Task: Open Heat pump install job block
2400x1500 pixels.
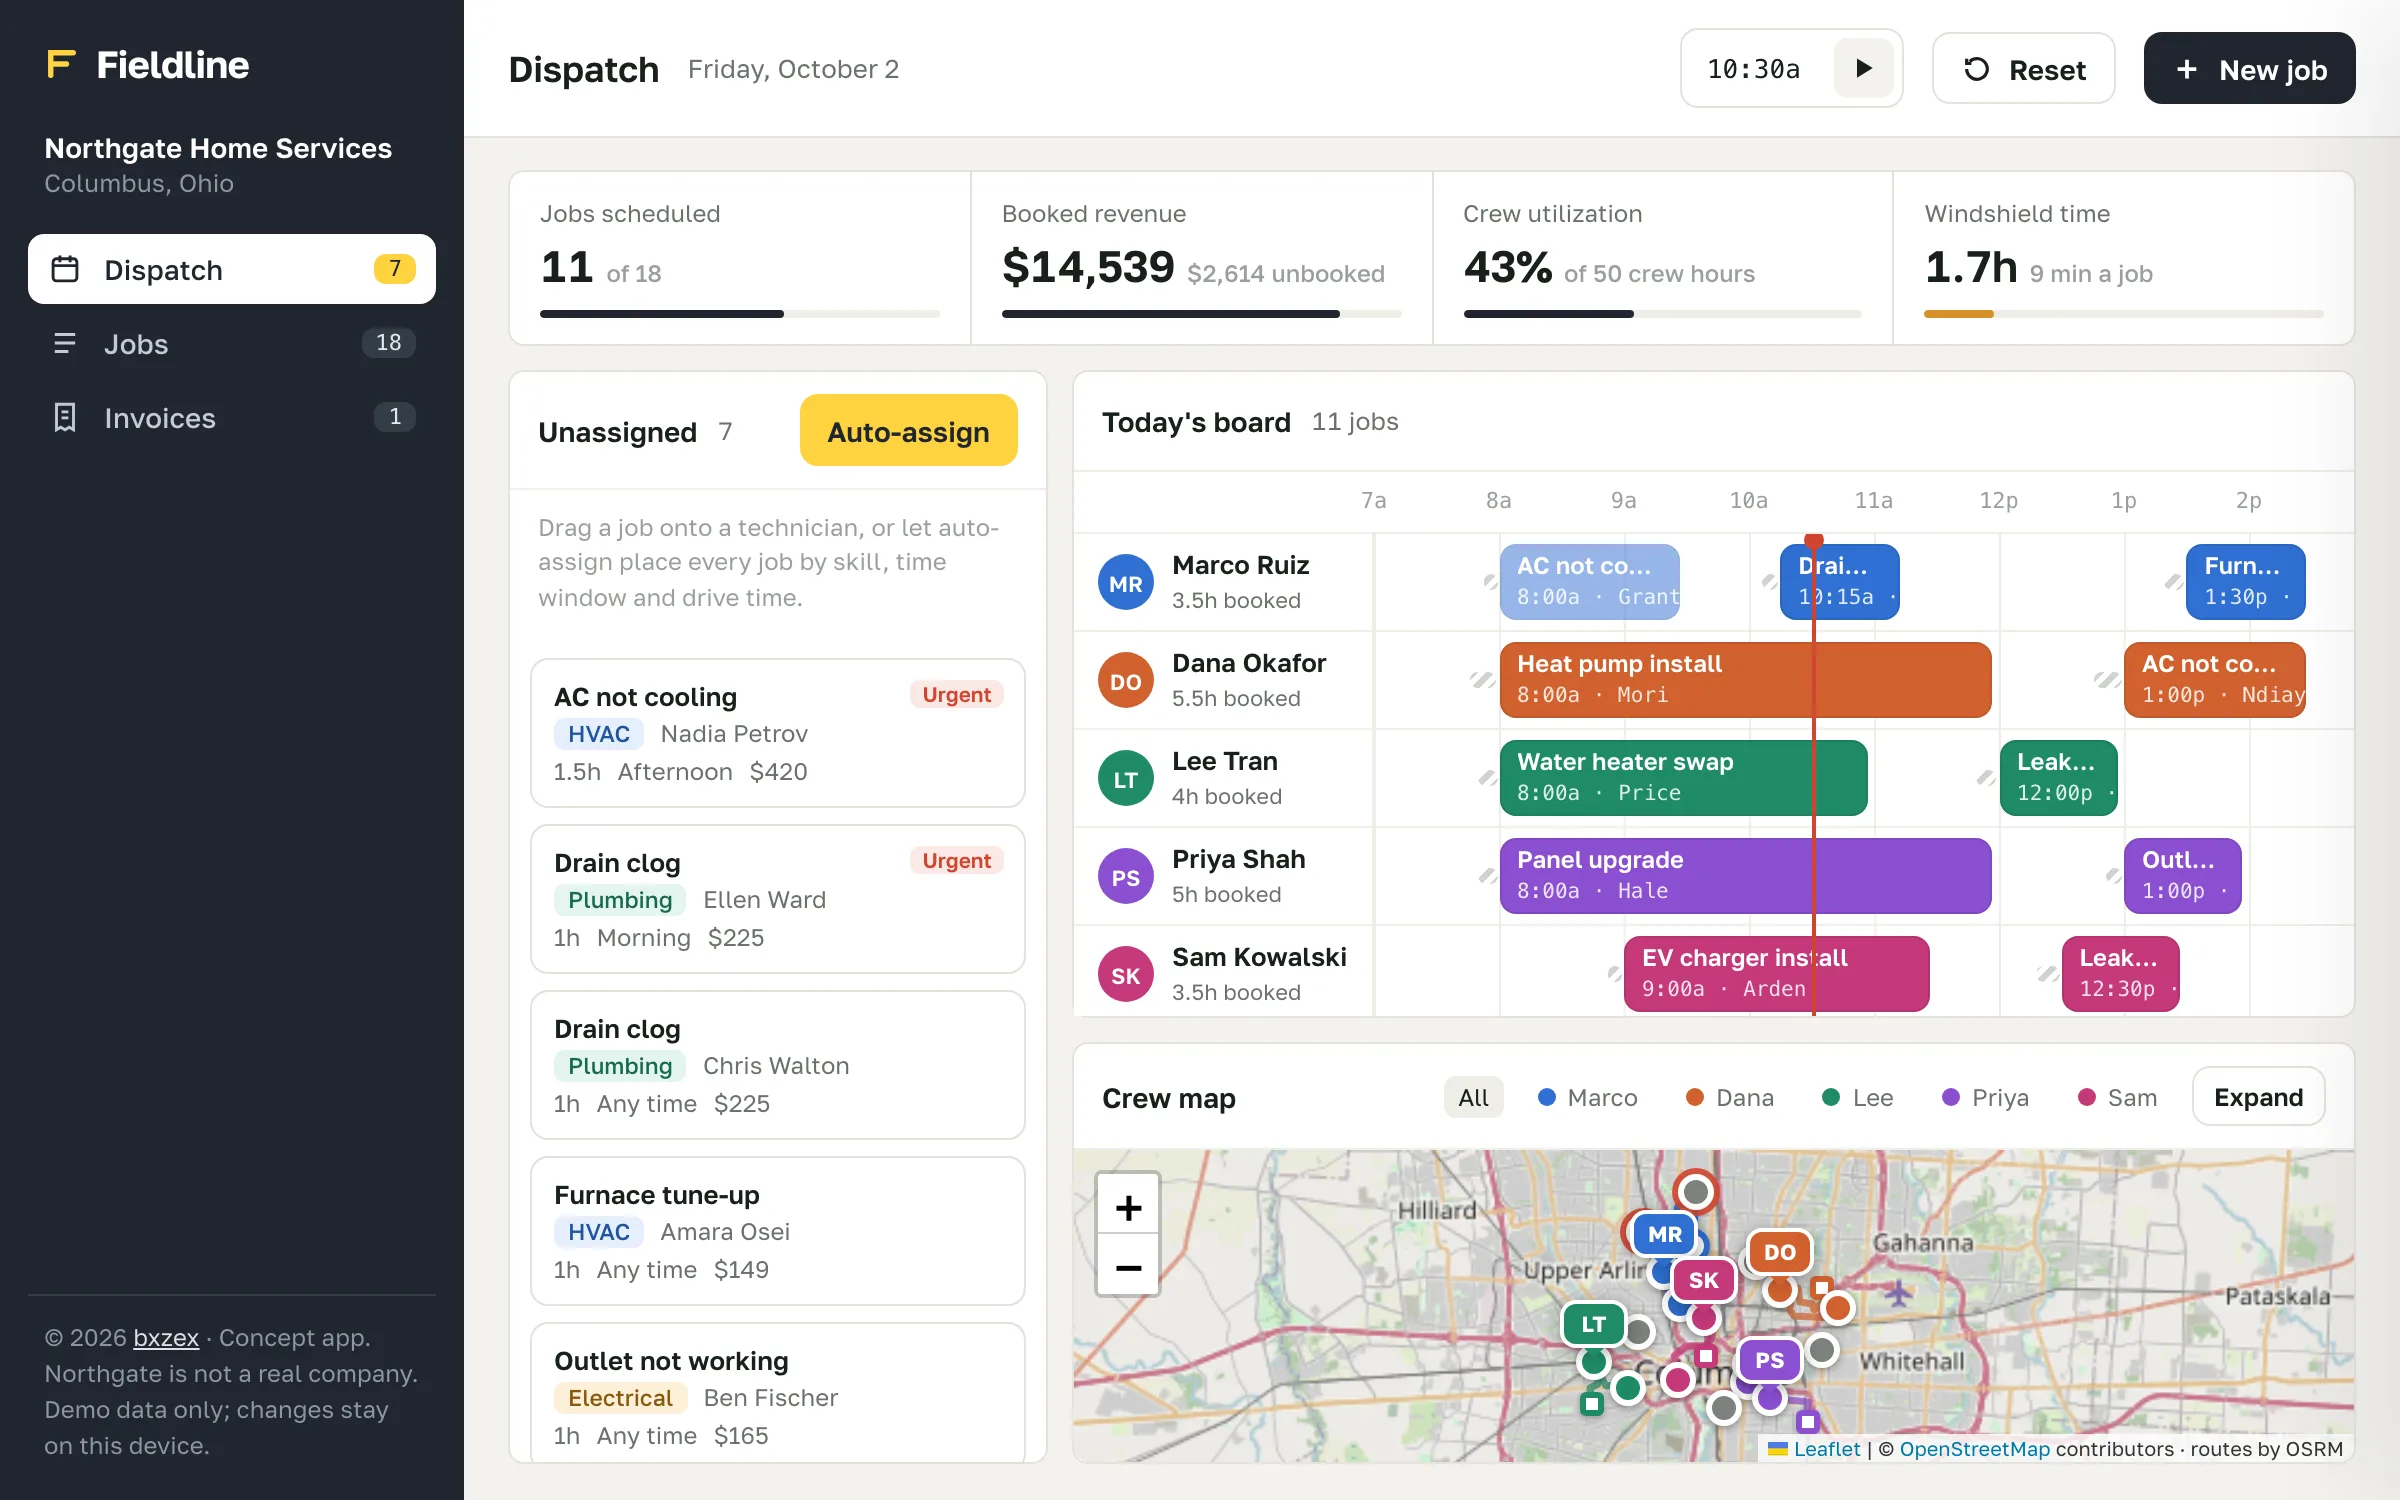Action: 1745,679
